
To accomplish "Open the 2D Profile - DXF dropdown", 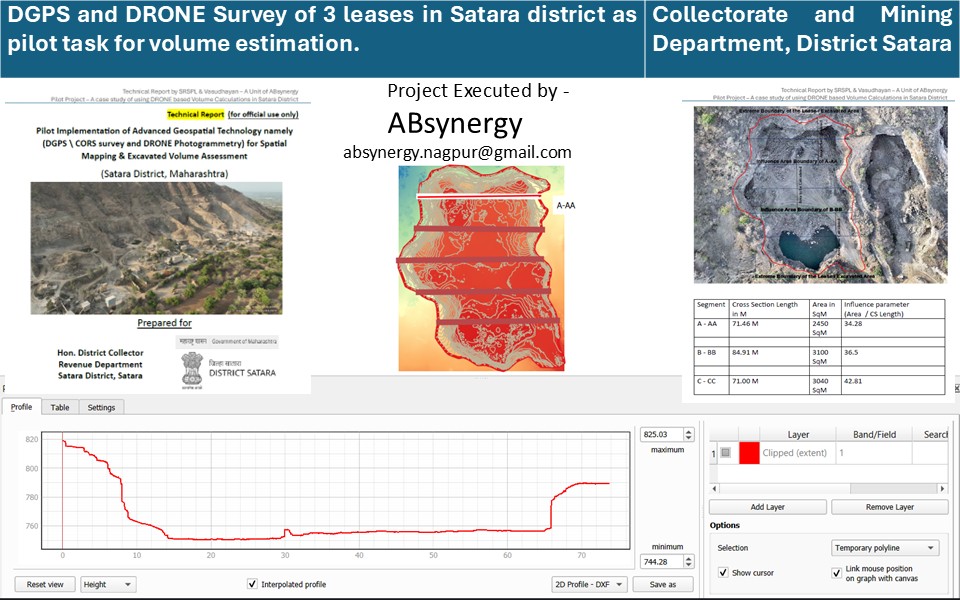I will [589, 584].
